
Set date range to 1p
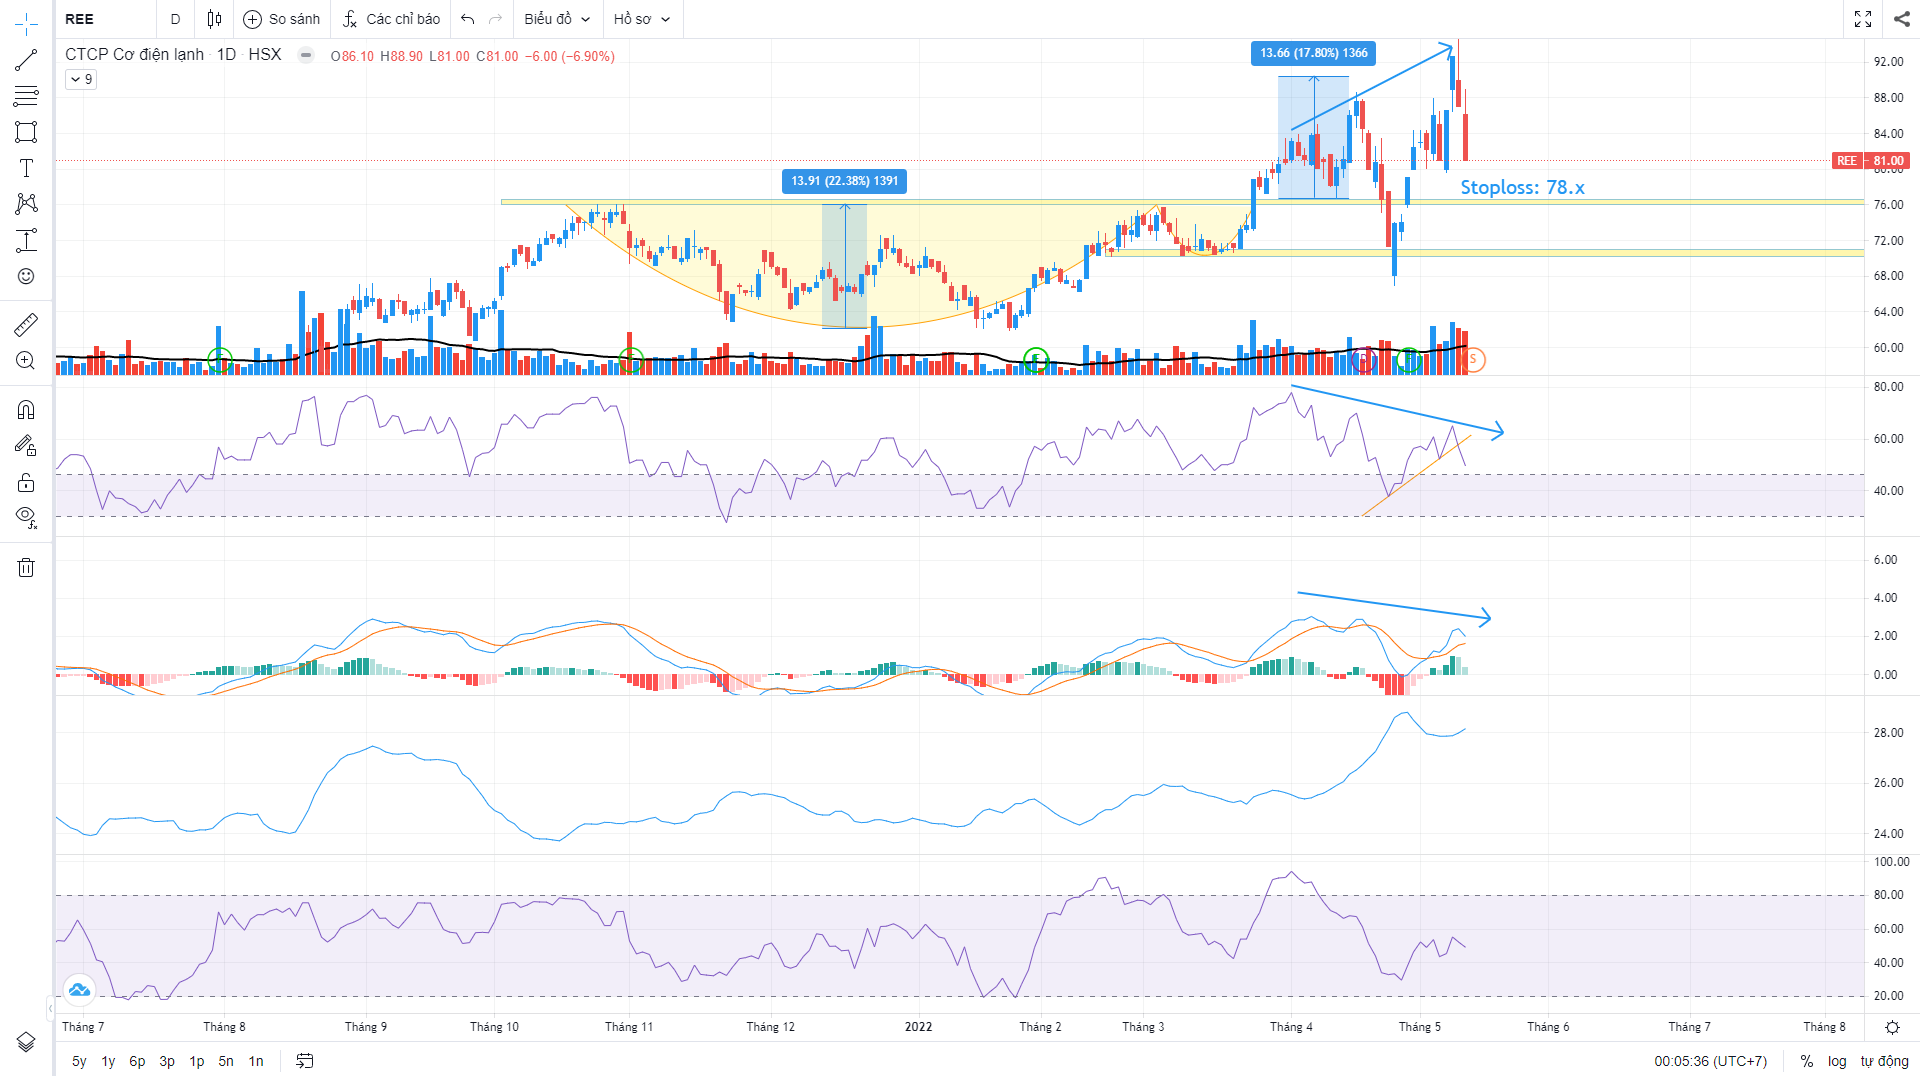[x=197, y=1061]
